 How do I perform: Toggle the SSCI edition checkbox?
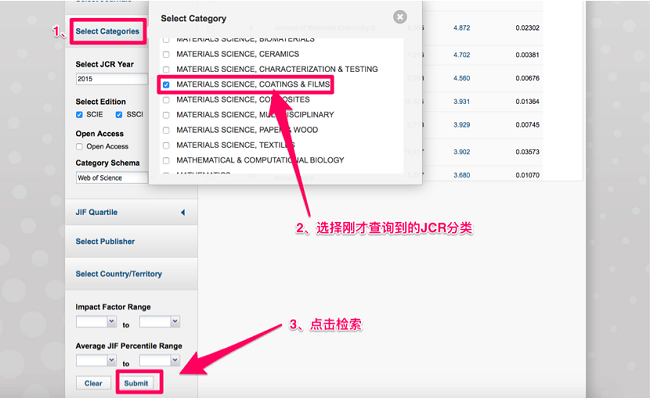(119, 114)
